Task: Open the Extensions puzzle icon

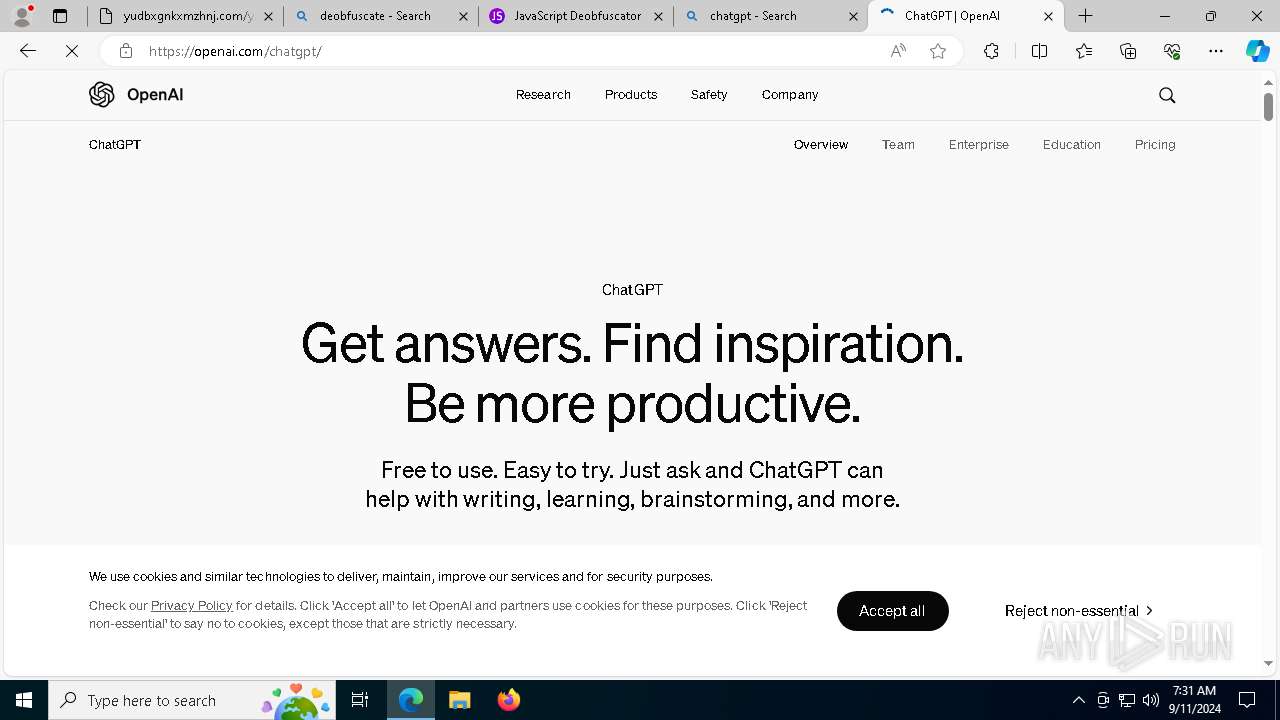Action: (x=991, y=51)
